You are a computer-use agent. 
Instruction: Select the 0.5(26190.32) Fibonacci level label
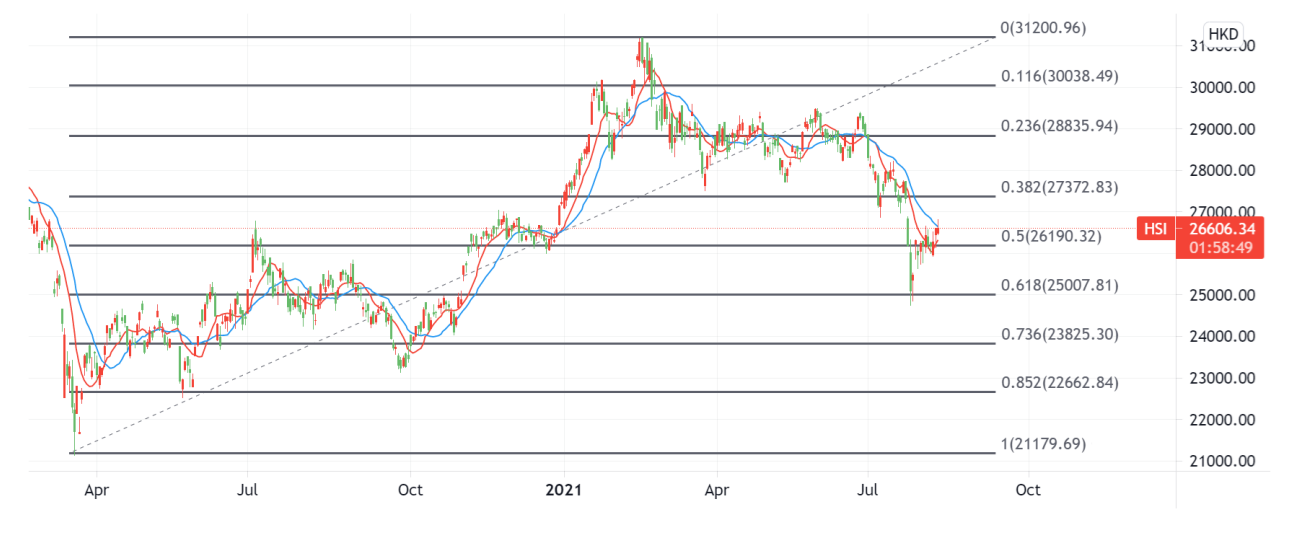(1051, 237)
